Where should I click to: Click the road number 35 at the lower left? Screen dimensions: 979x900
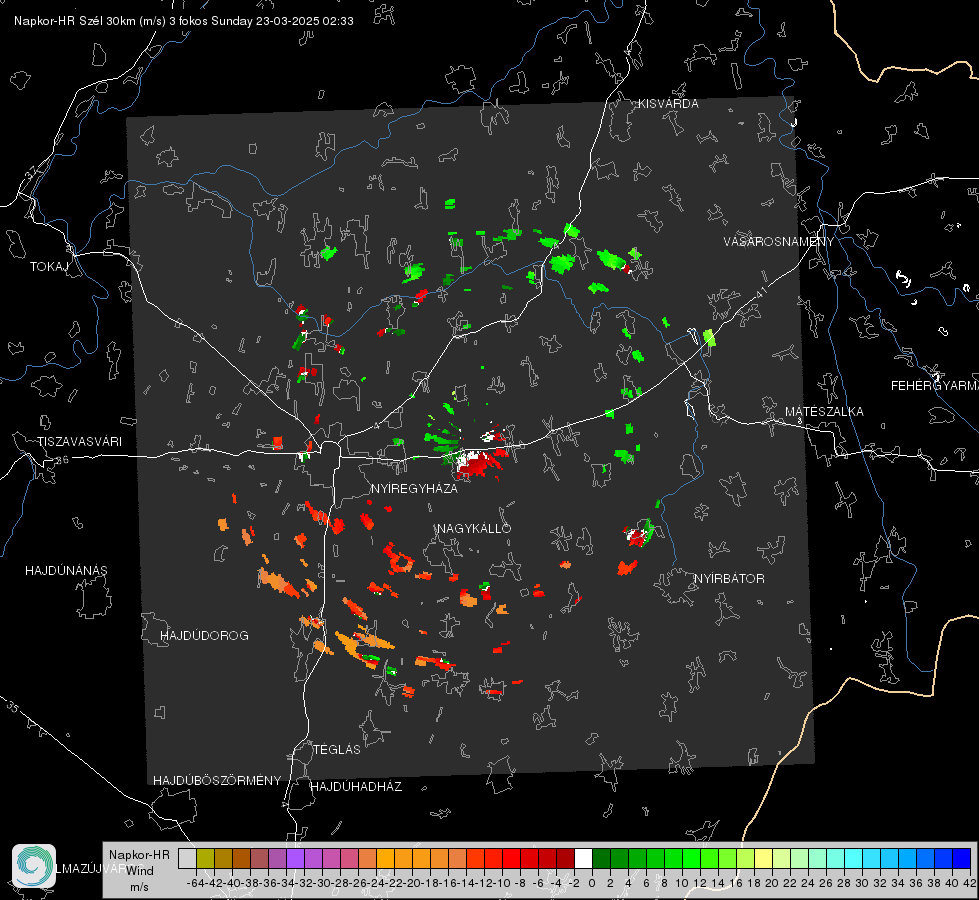coord(12,706)
